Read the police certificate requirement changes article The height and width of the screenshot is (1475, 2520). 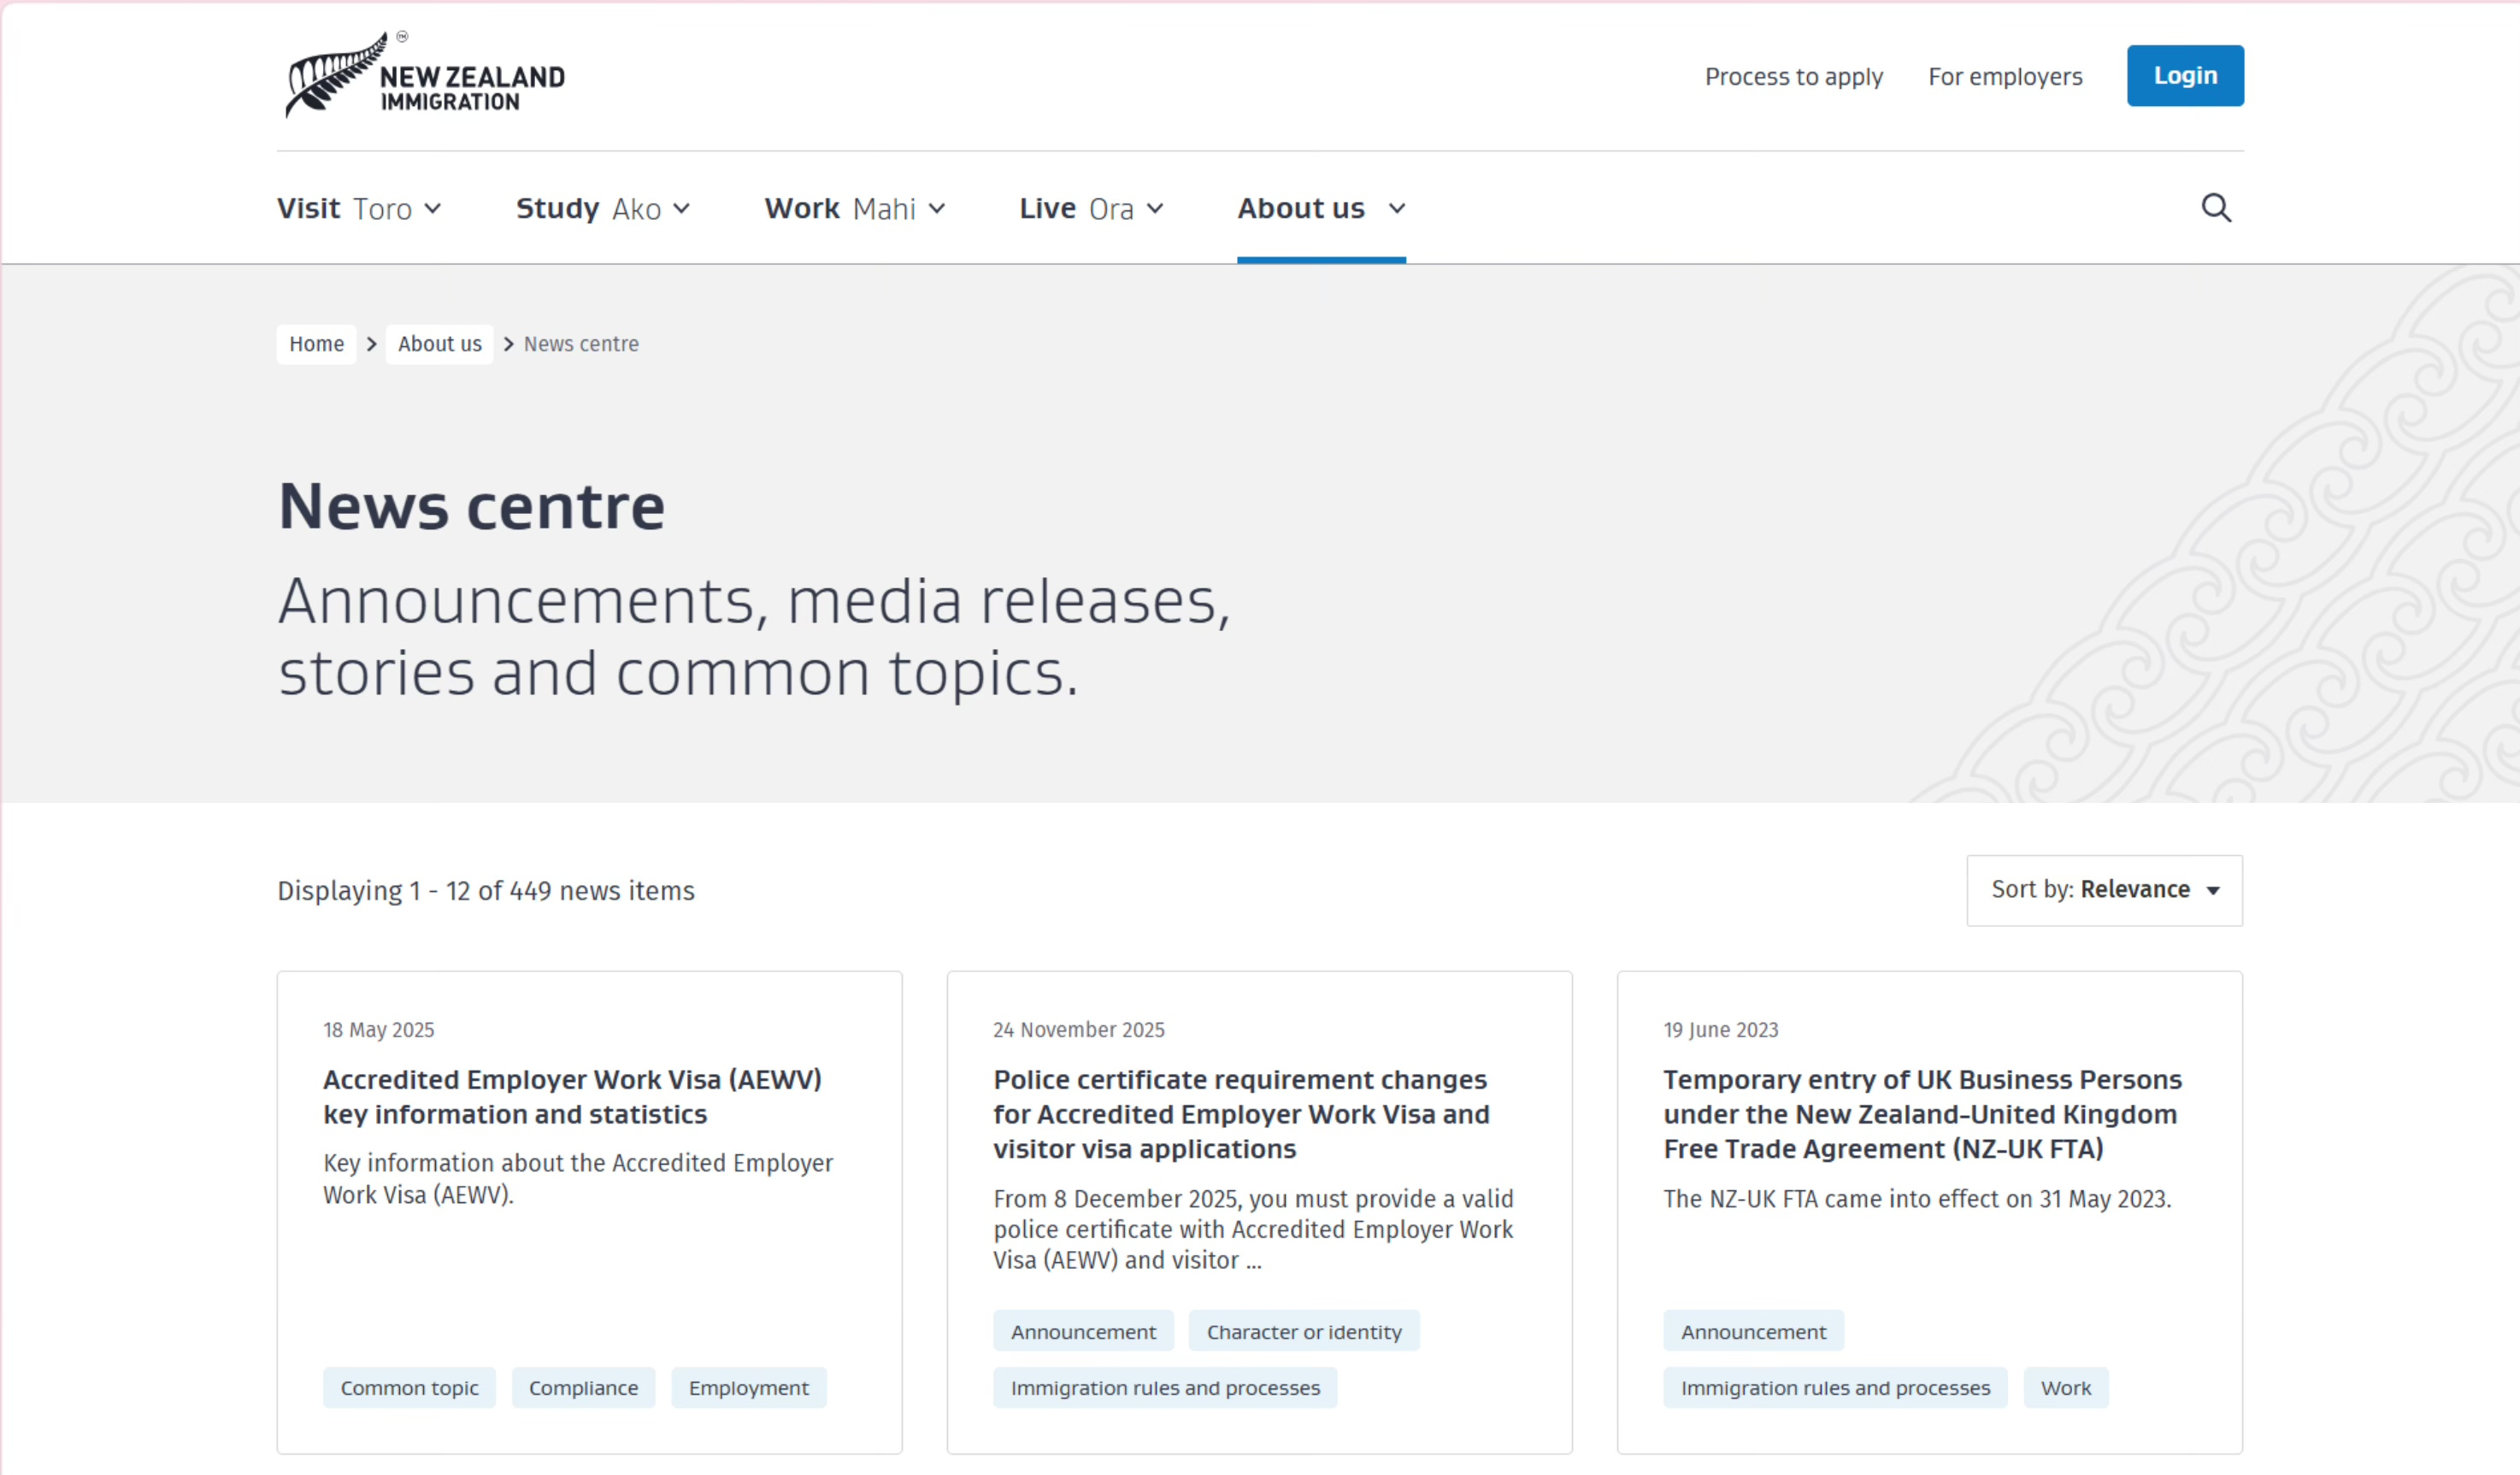1240,1113
